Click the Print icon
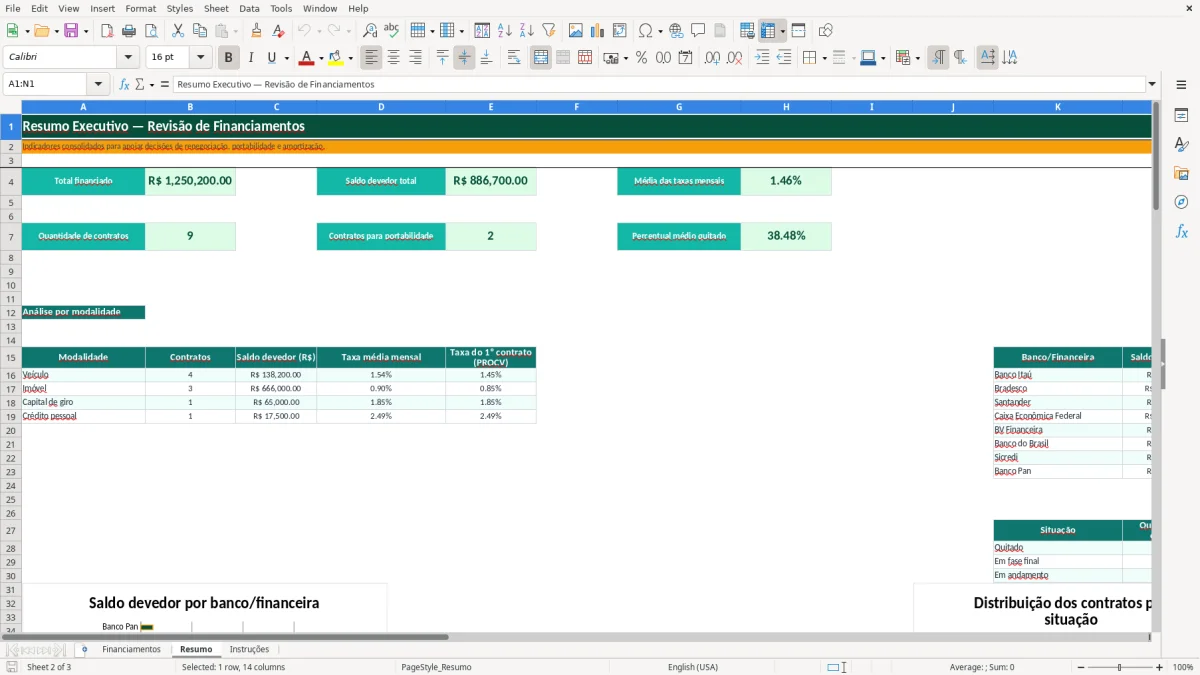The width and height of the screenshot is (1200, 675). [x=129, y=31]
